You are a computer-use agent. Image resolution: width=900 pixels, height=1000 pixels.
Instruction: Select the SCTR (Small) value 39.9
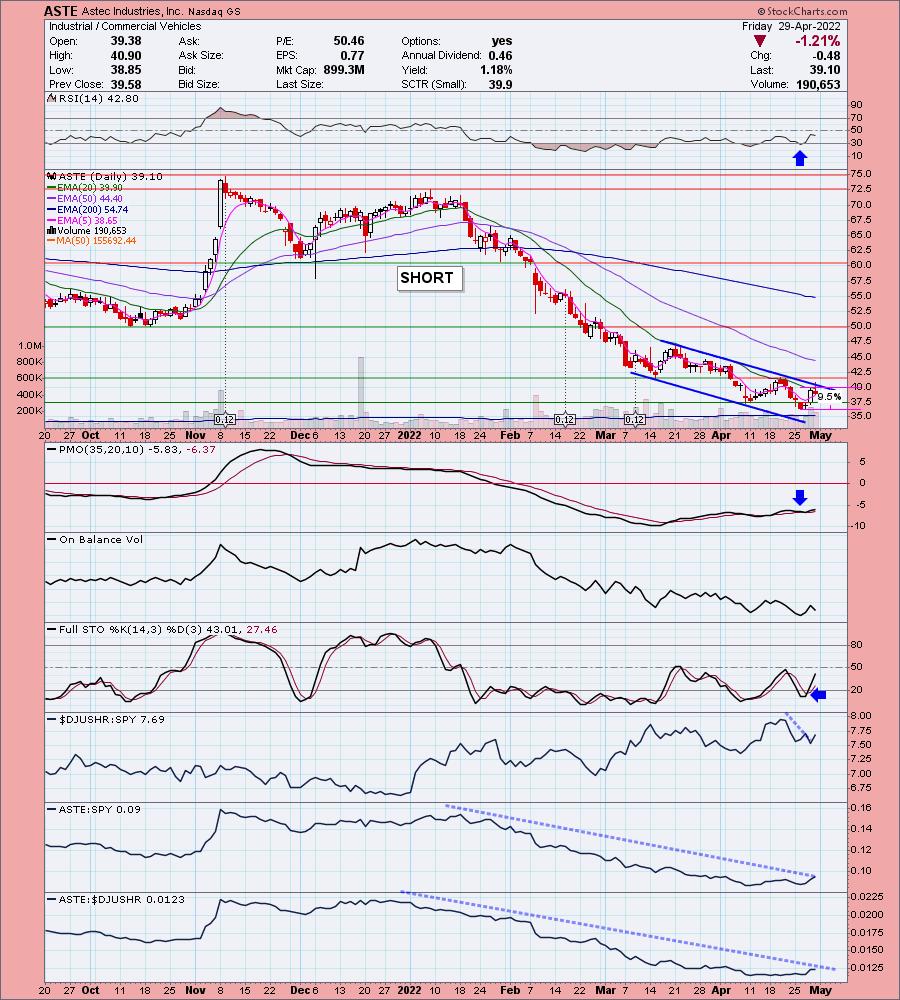point(500,84)
